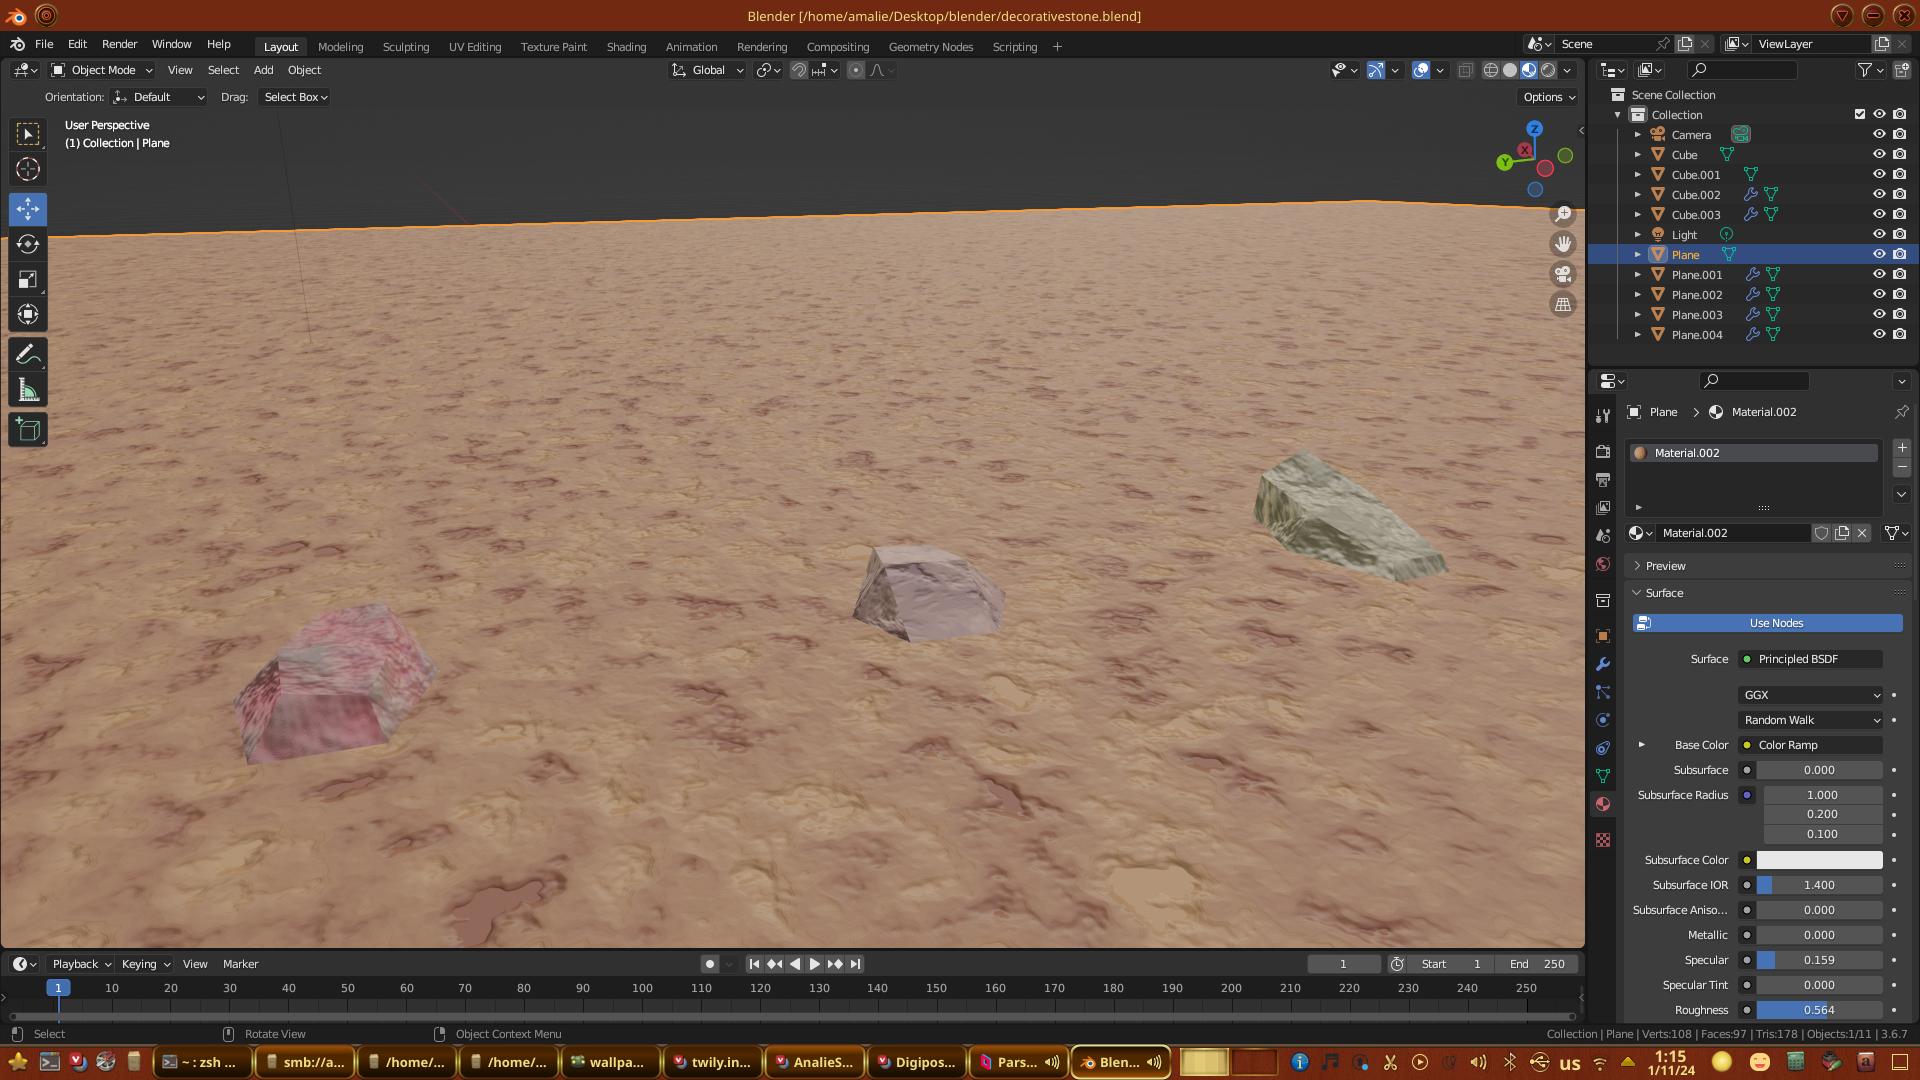Switch to the Shading workspace tab

[626, 47]
